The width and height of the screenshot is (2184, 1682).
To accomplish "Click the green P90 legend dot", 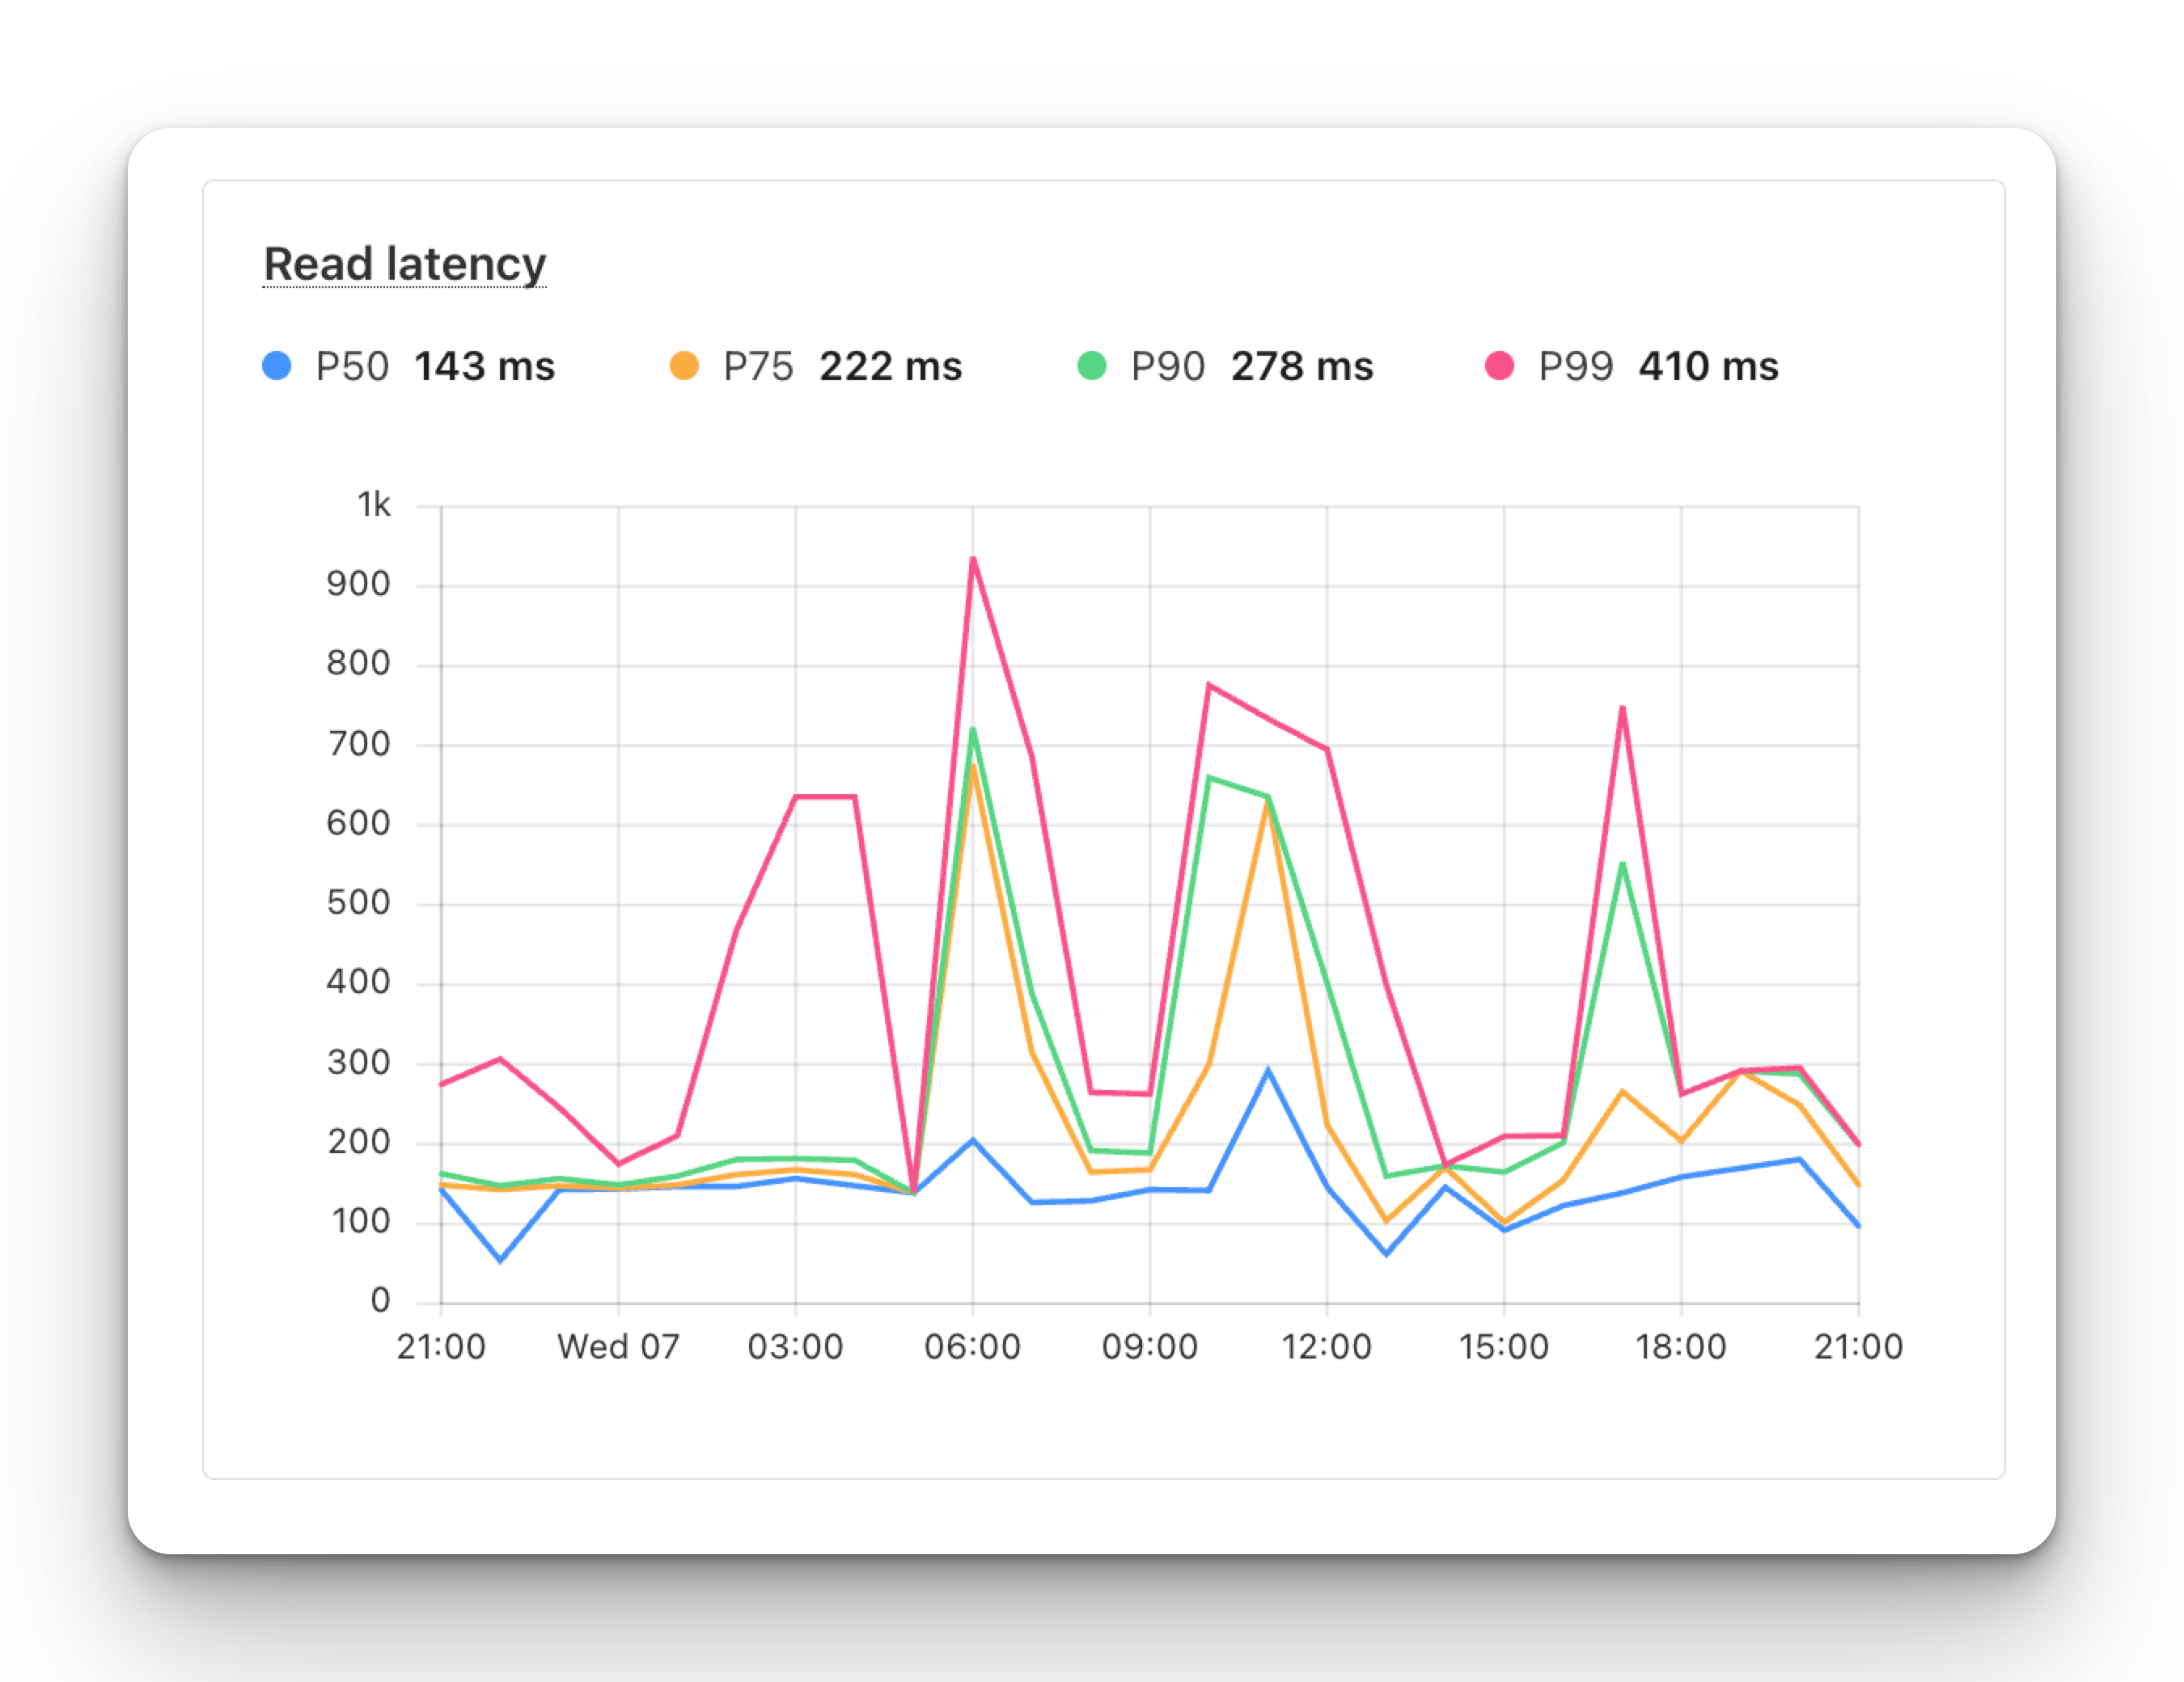I will coord(1092,366).
